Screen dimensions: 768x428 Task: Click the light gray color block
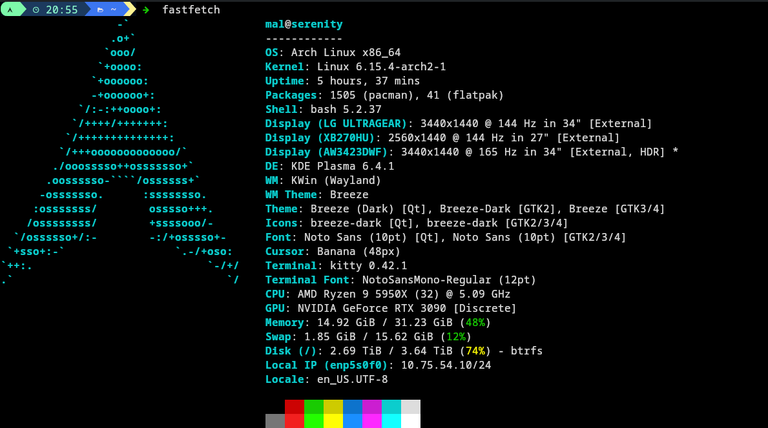[x=410, y=407]
